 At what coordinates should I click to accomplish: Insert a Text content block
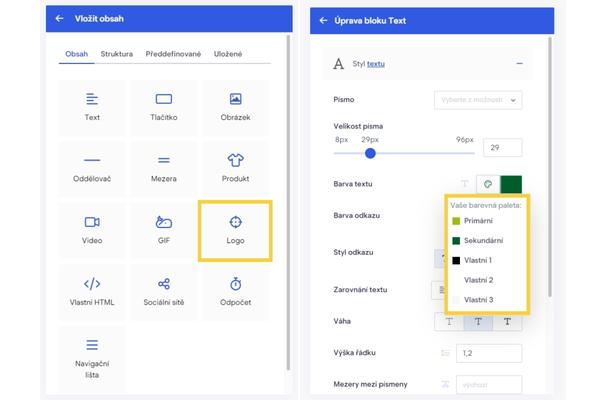pos(92,108)
